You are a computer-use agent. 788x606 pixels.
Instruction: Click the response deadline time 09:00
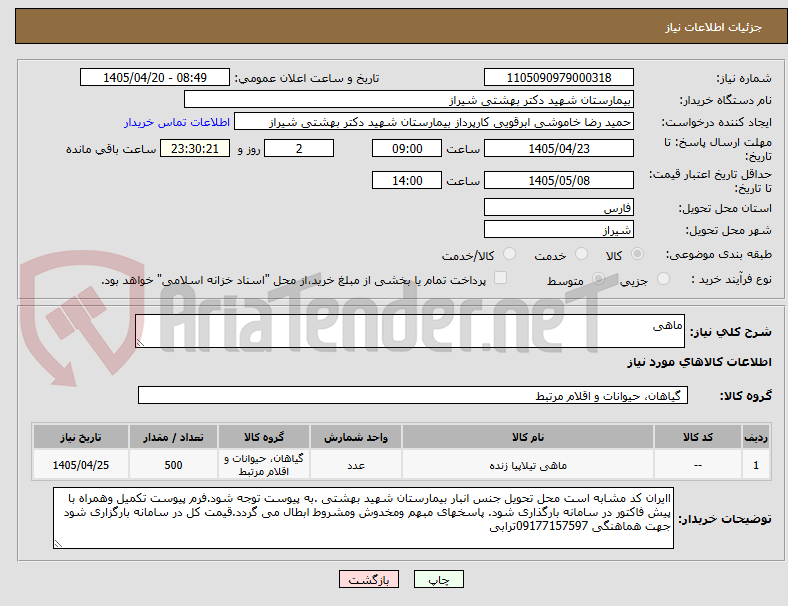click(407, 148)
